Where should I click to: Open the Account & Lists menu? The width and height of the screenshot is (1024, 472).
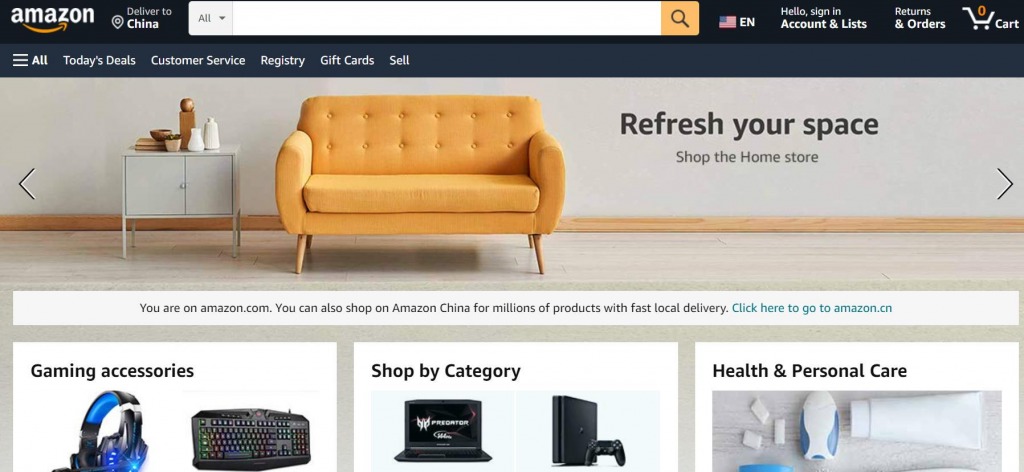[x=824, y=18]
